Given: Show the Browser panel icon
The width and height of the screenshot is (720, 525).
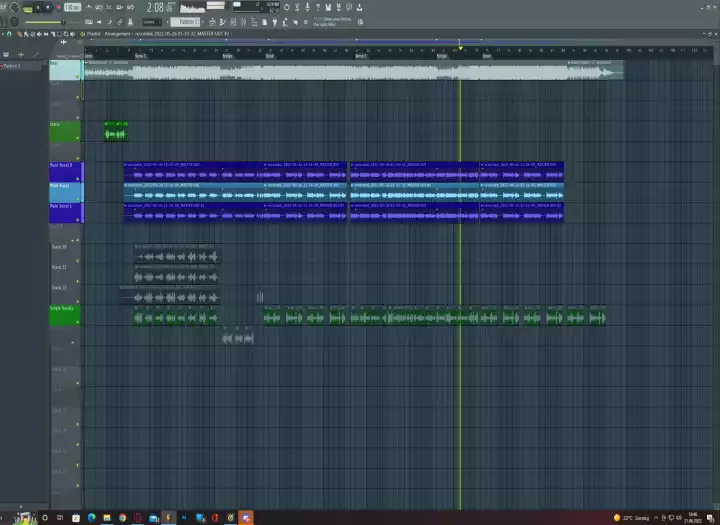Looking at the screenshot, I should coord(254,22).
